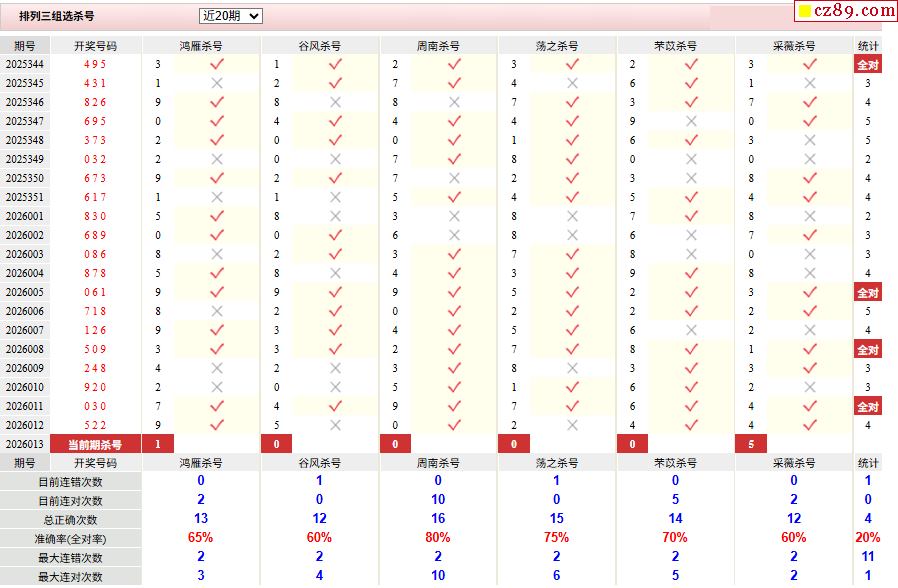
Task: Open the 近20期 period dropdown
Action: tap(230, 16)
